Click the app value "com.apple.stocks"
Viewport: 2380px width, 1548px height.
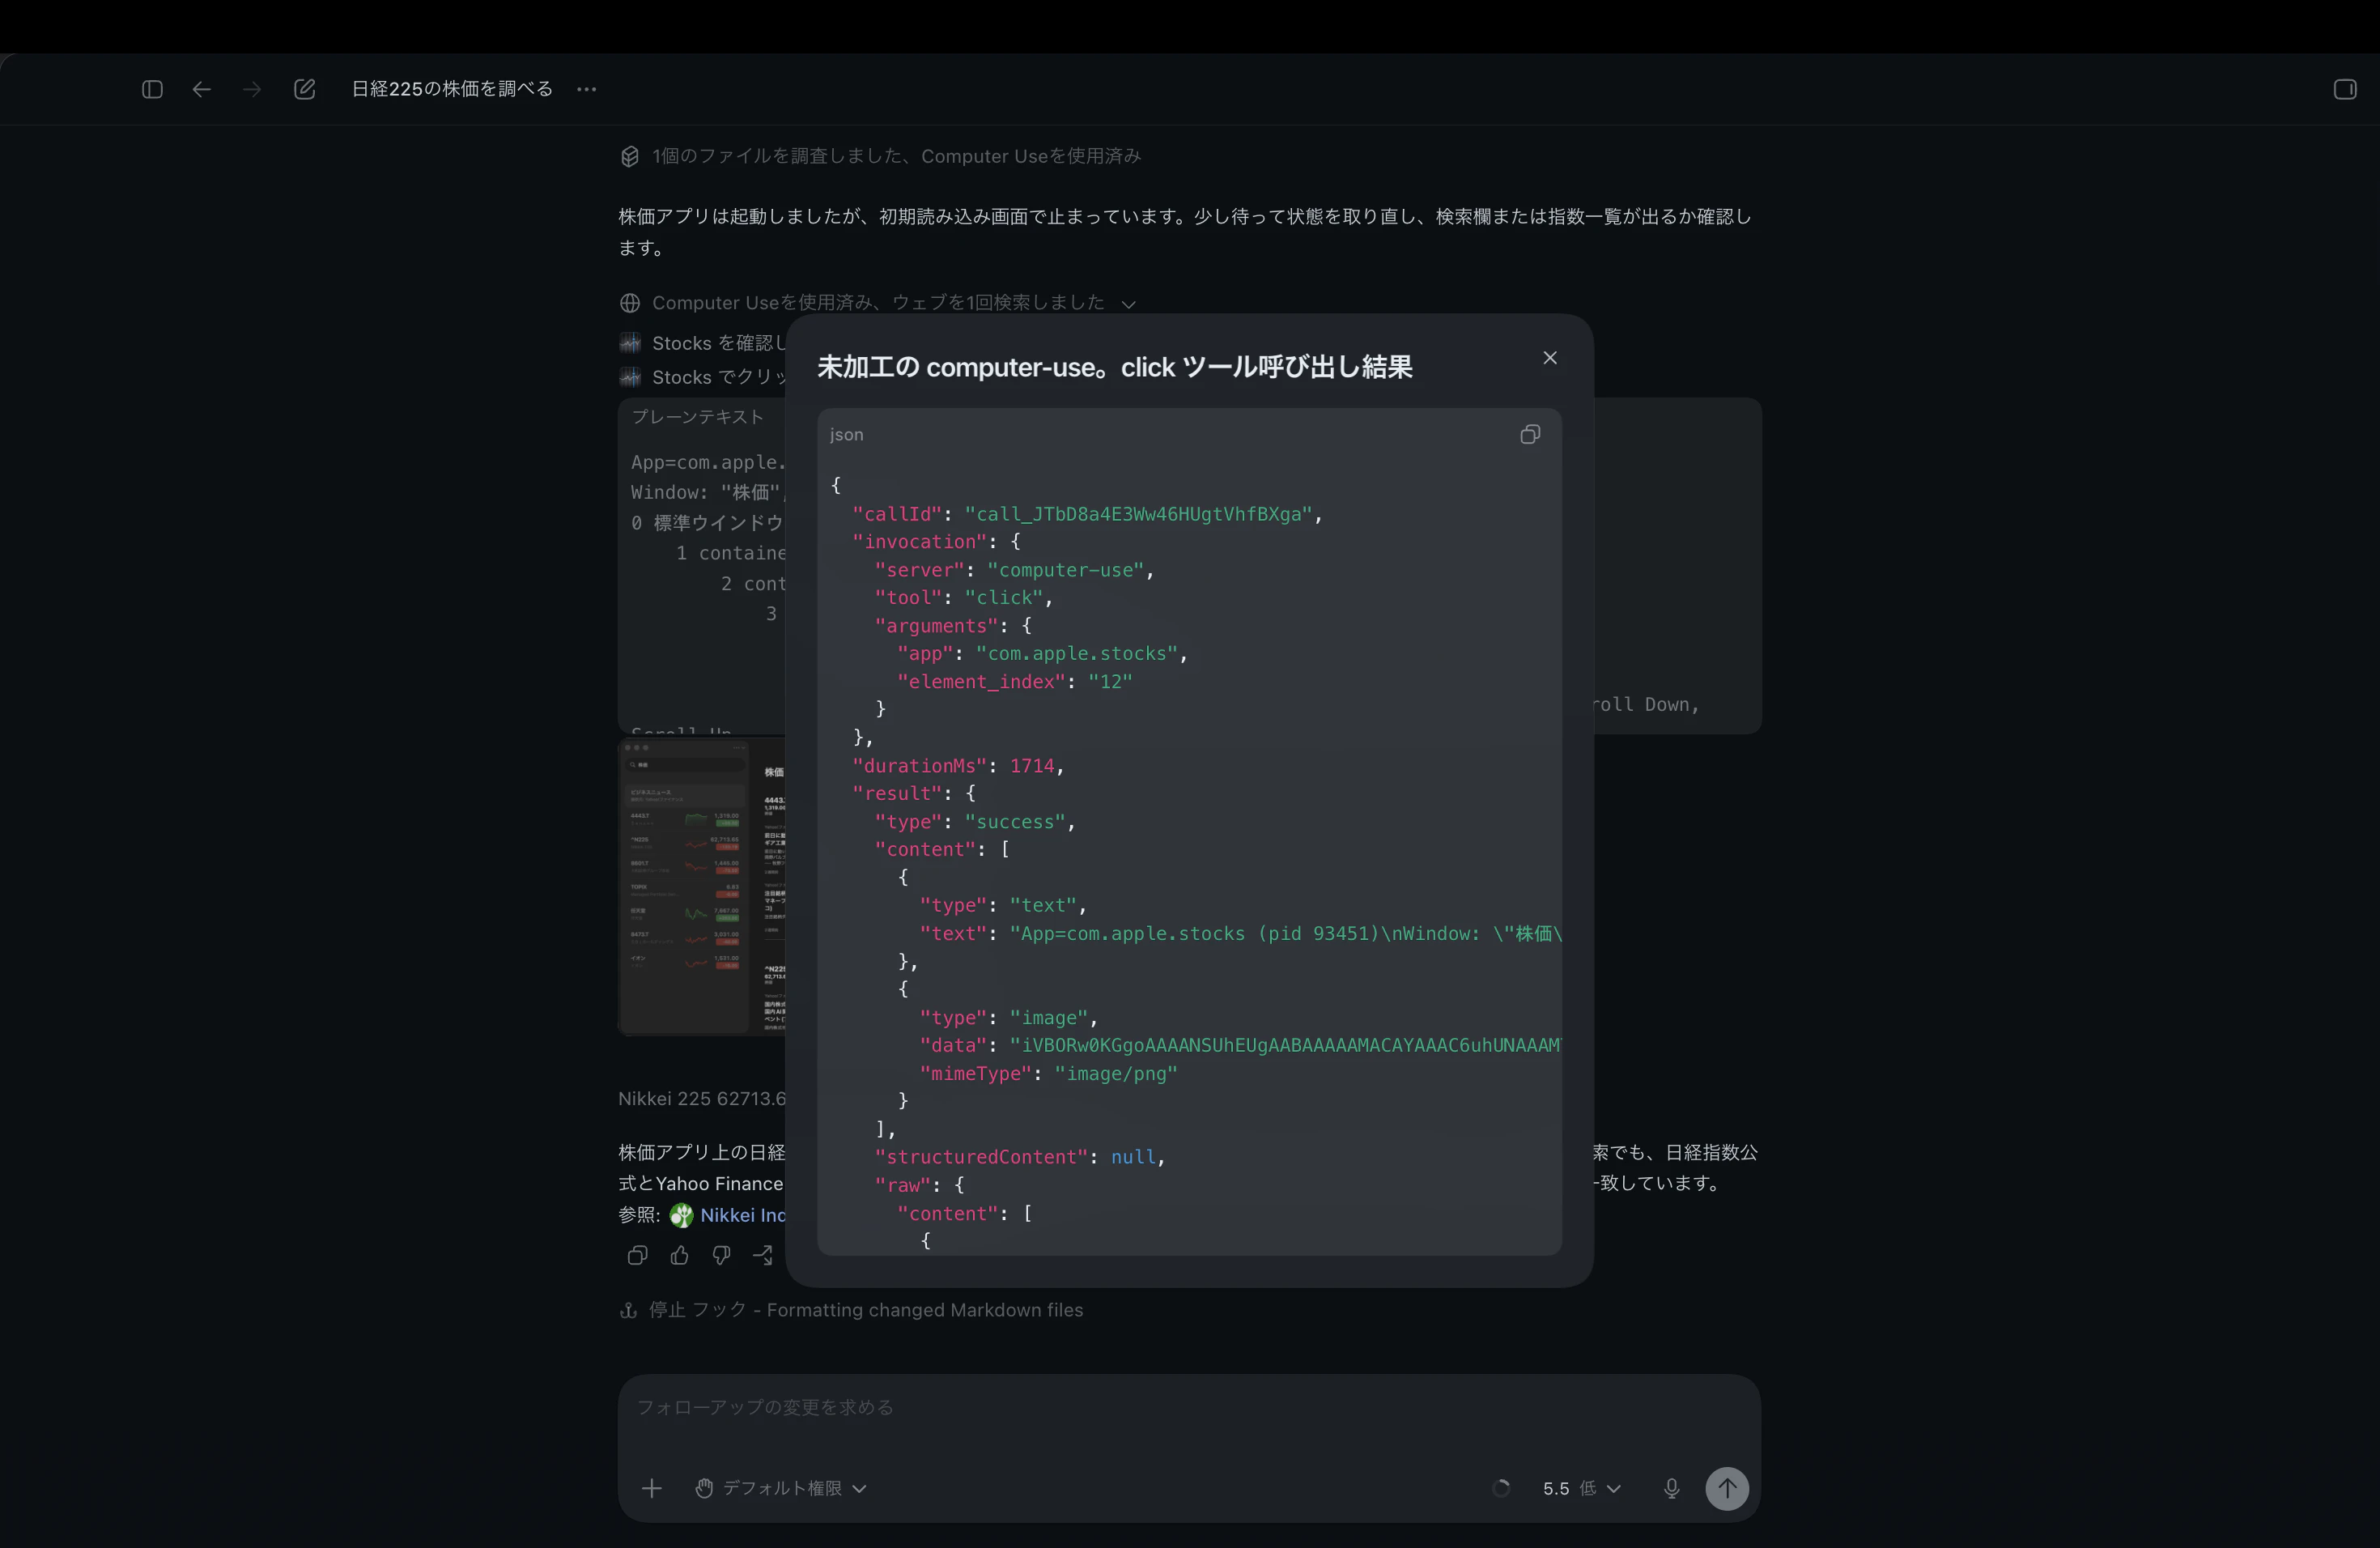point(1077,654)
